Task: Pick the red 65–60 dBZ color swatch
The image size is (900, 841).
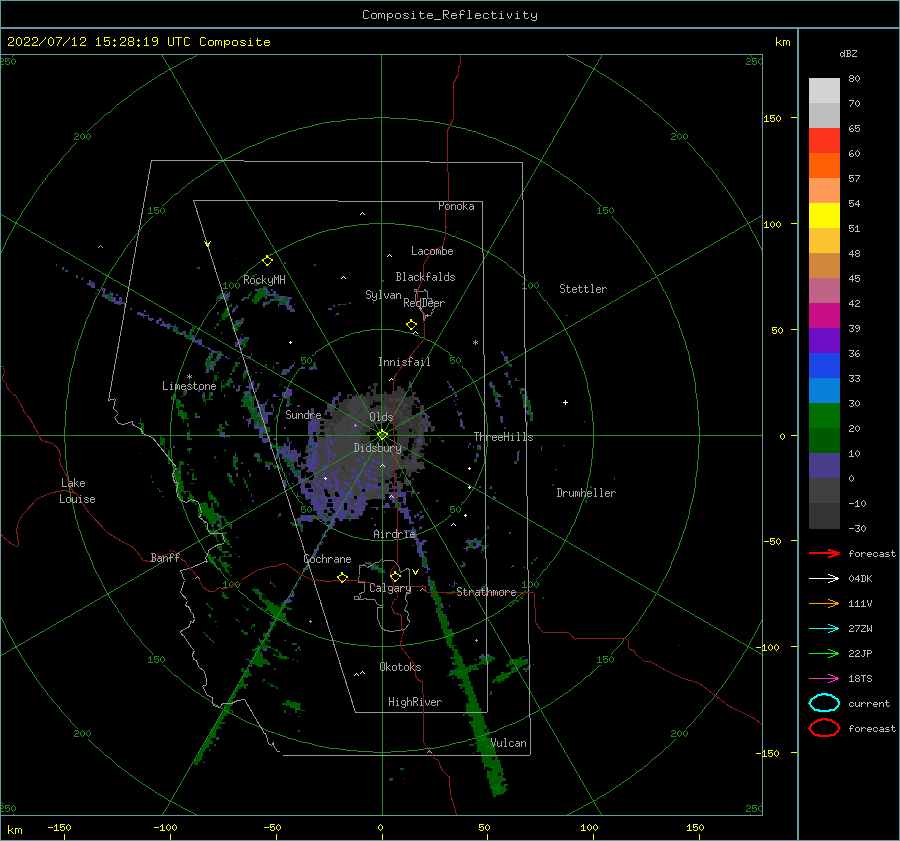Action: point(824,141)
